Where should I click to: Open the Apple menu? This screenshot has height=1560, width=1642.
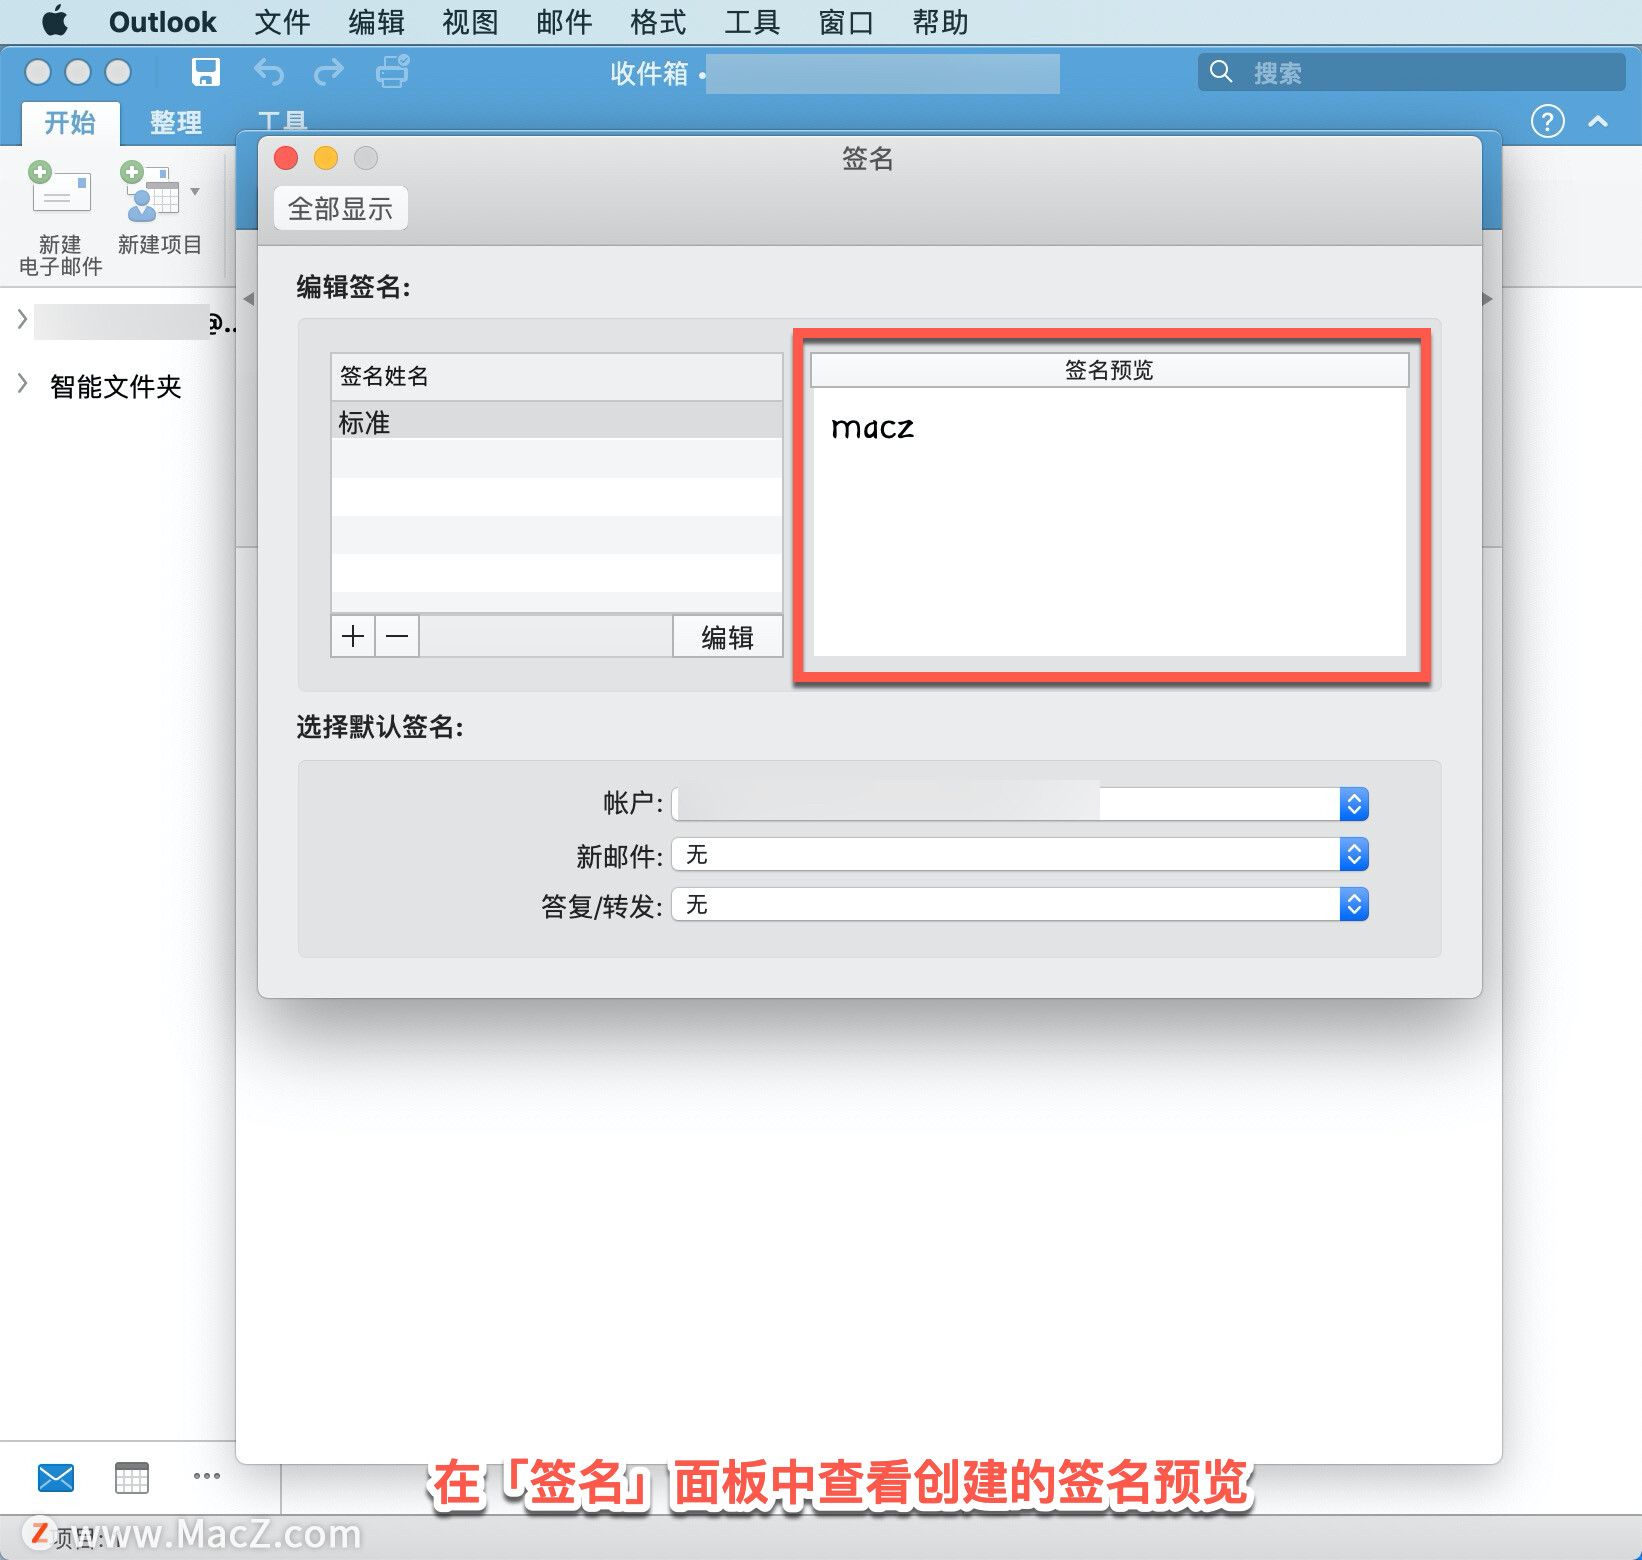point(55,21)
